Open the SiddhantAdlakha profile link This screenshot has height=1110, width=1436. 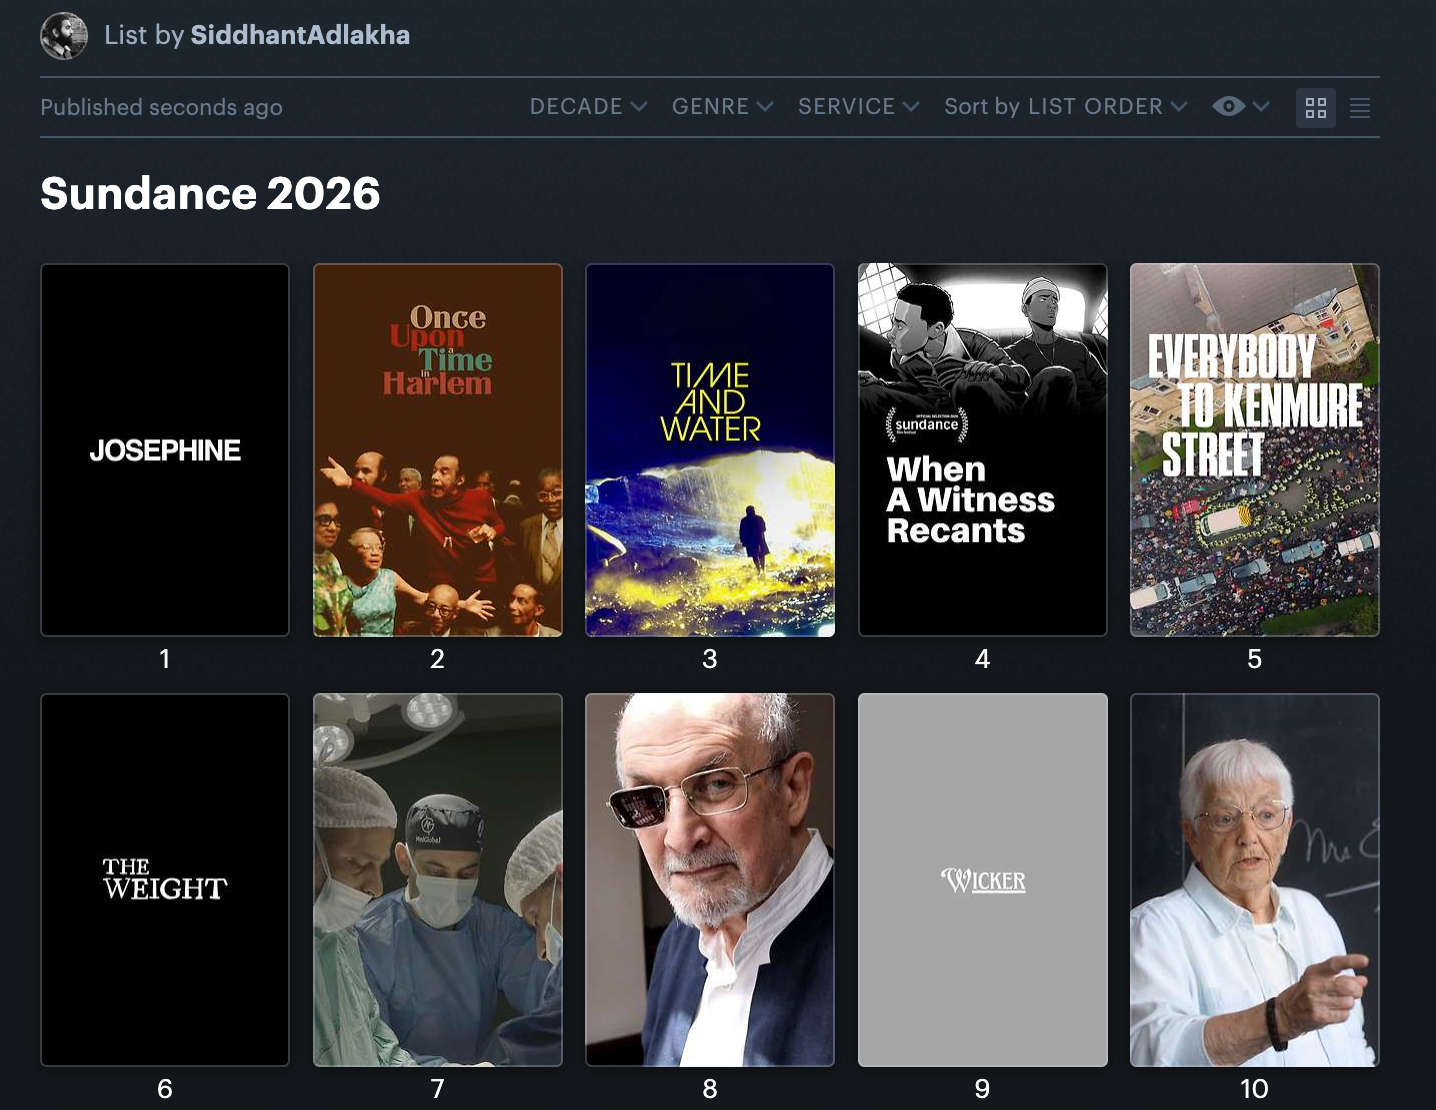300,35
